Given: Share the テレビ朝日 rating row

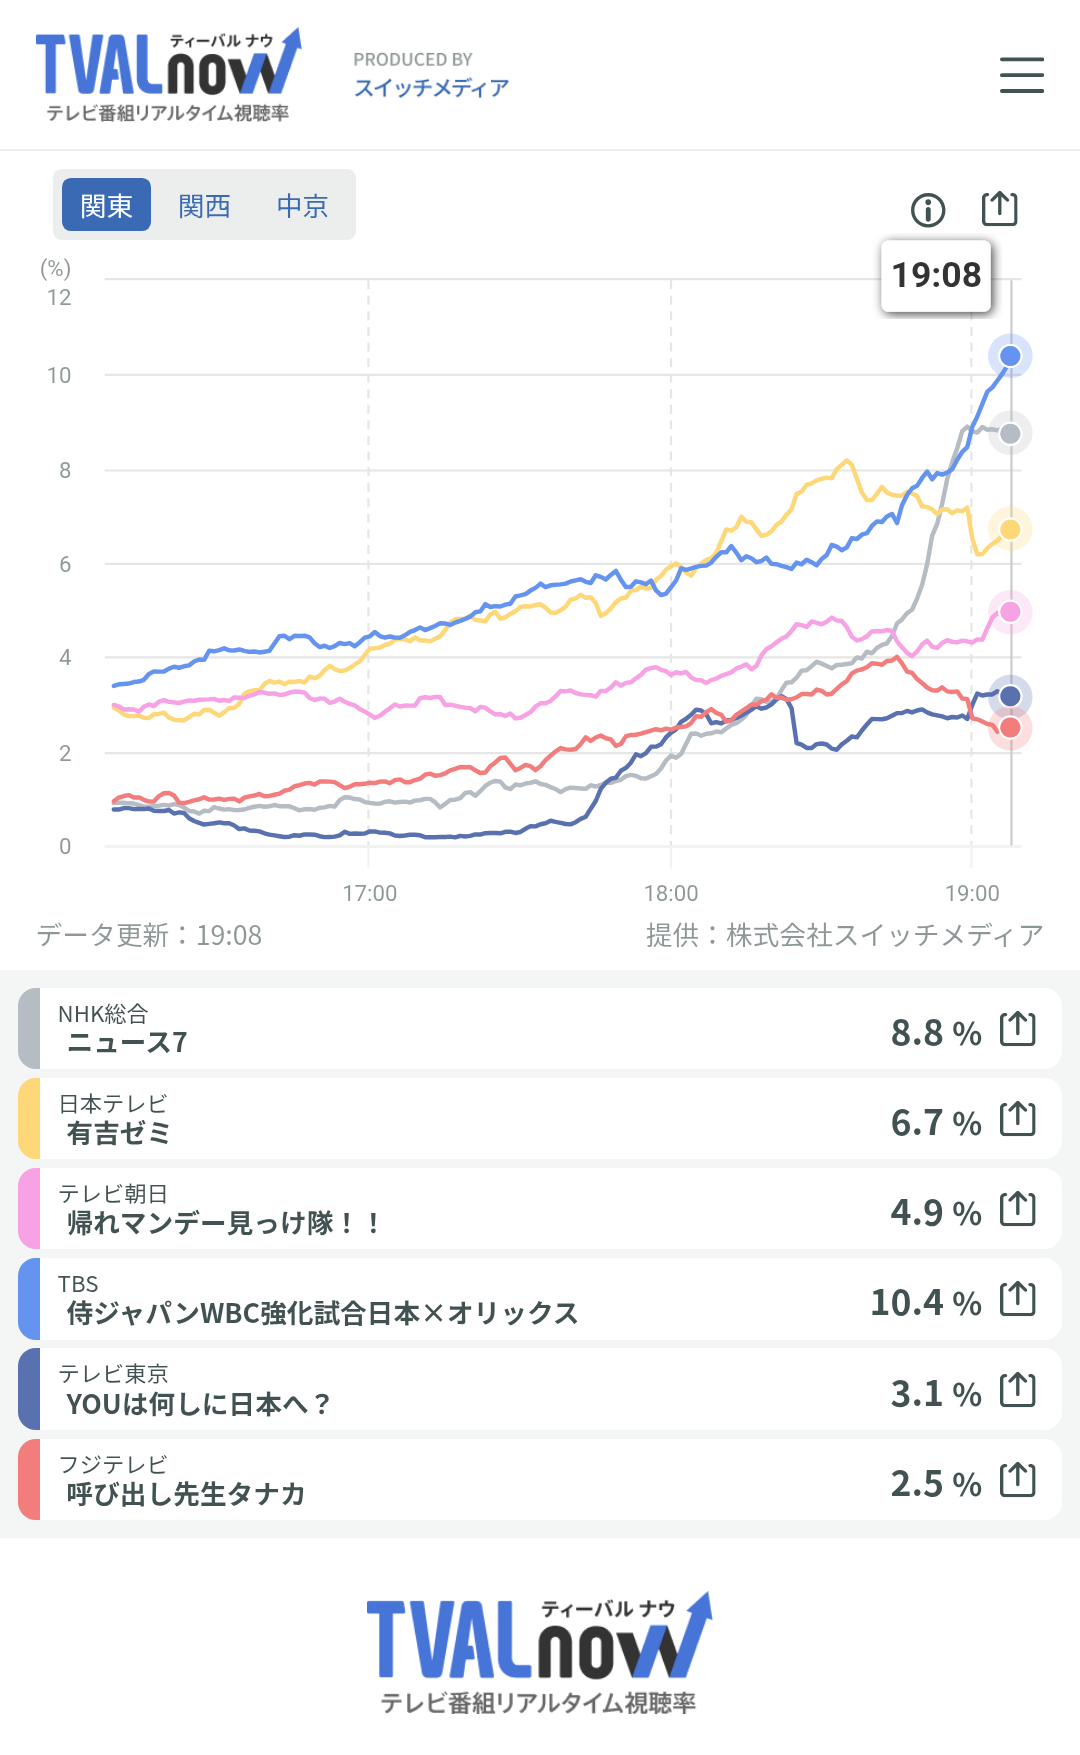Looking at the screenshot, I should 1018,1209.
